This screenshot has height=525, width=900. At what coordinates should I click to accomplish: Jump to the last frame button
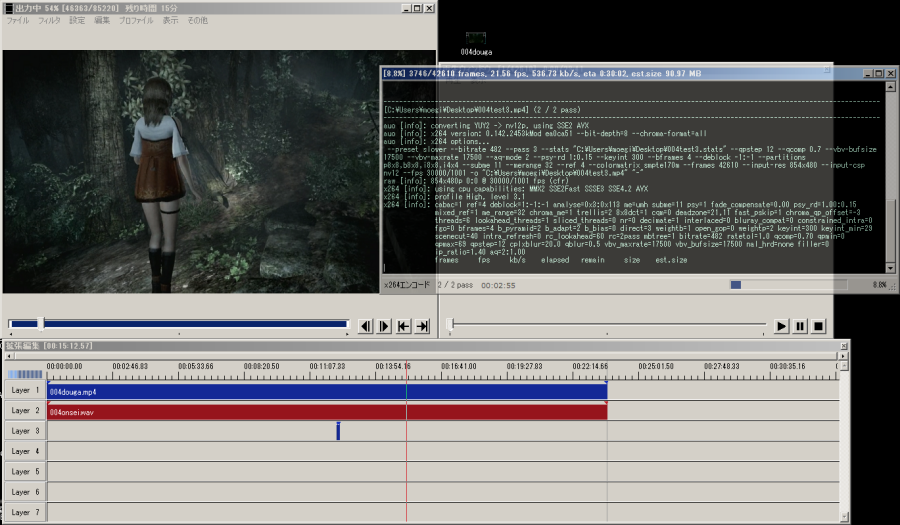coord(422,326)
